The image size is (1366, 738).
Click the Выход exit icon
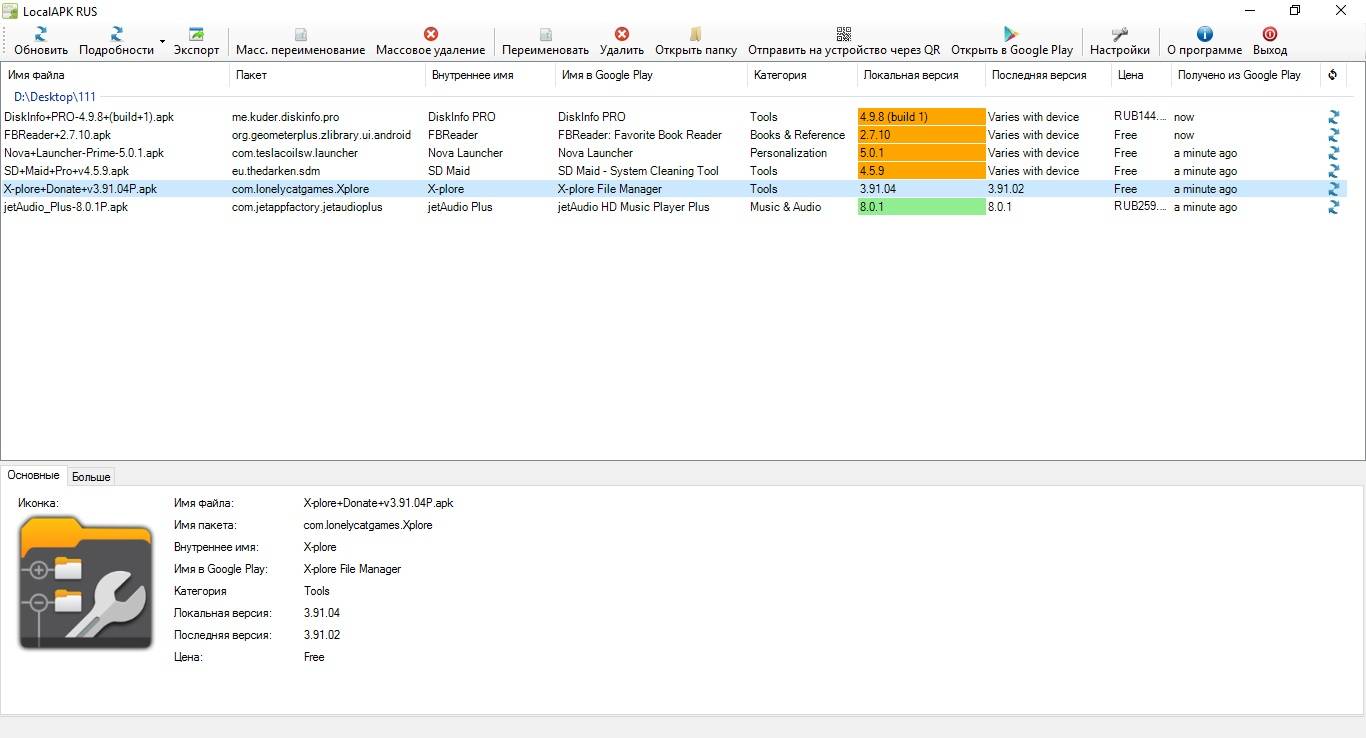coord(1270,34)
